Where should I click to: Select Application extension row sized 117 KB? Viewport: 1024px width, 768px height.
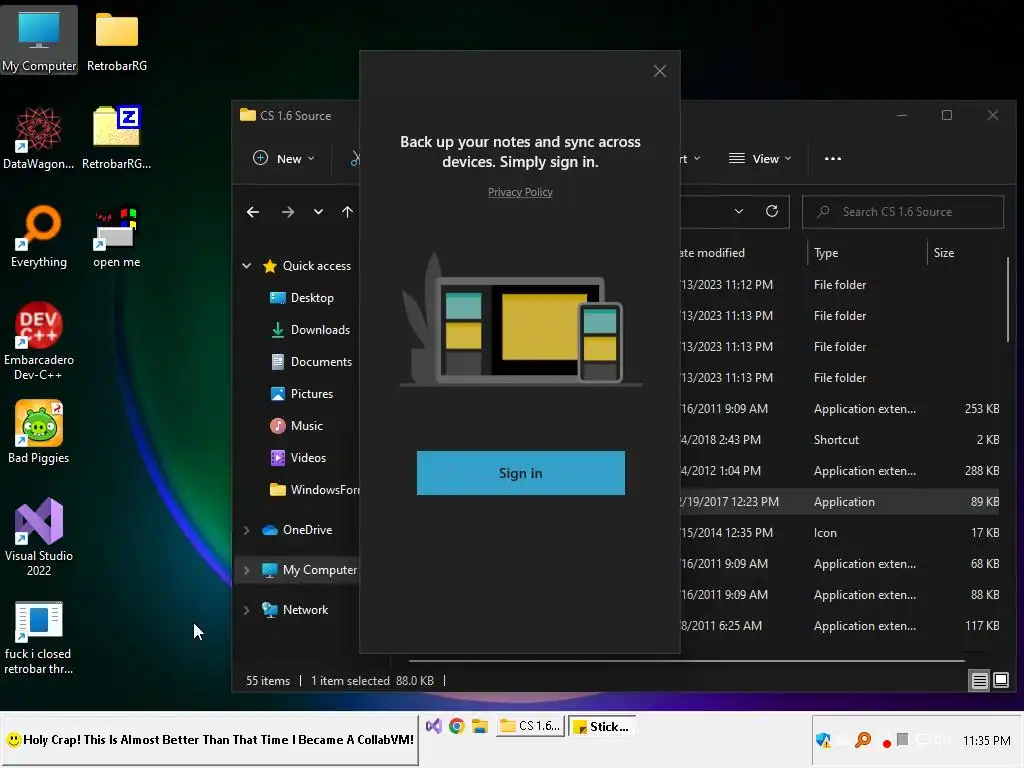pyautogui.click(x=840, y=626)
